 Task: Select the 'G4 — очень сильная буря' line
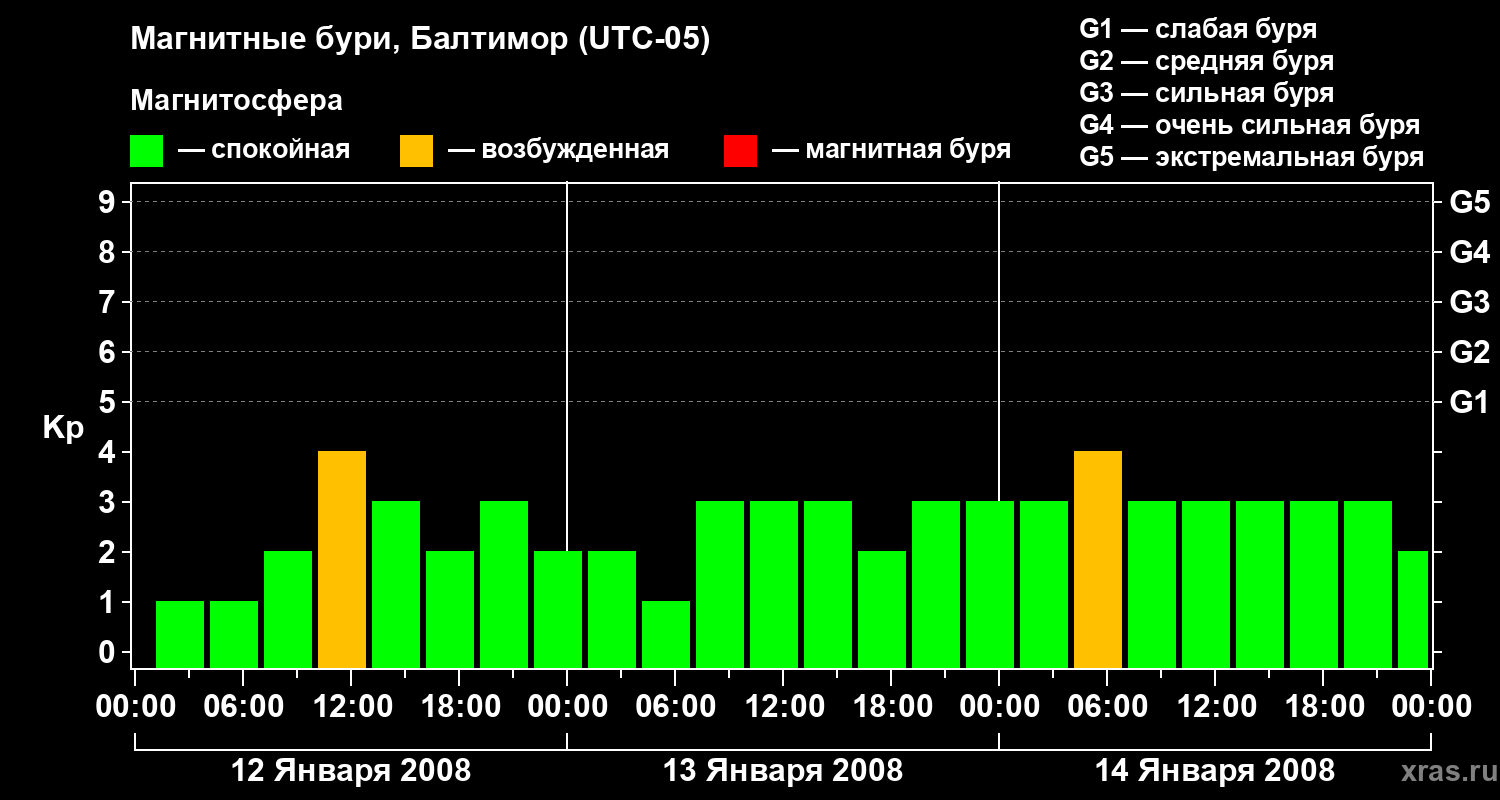click(x=1249, y=125)
